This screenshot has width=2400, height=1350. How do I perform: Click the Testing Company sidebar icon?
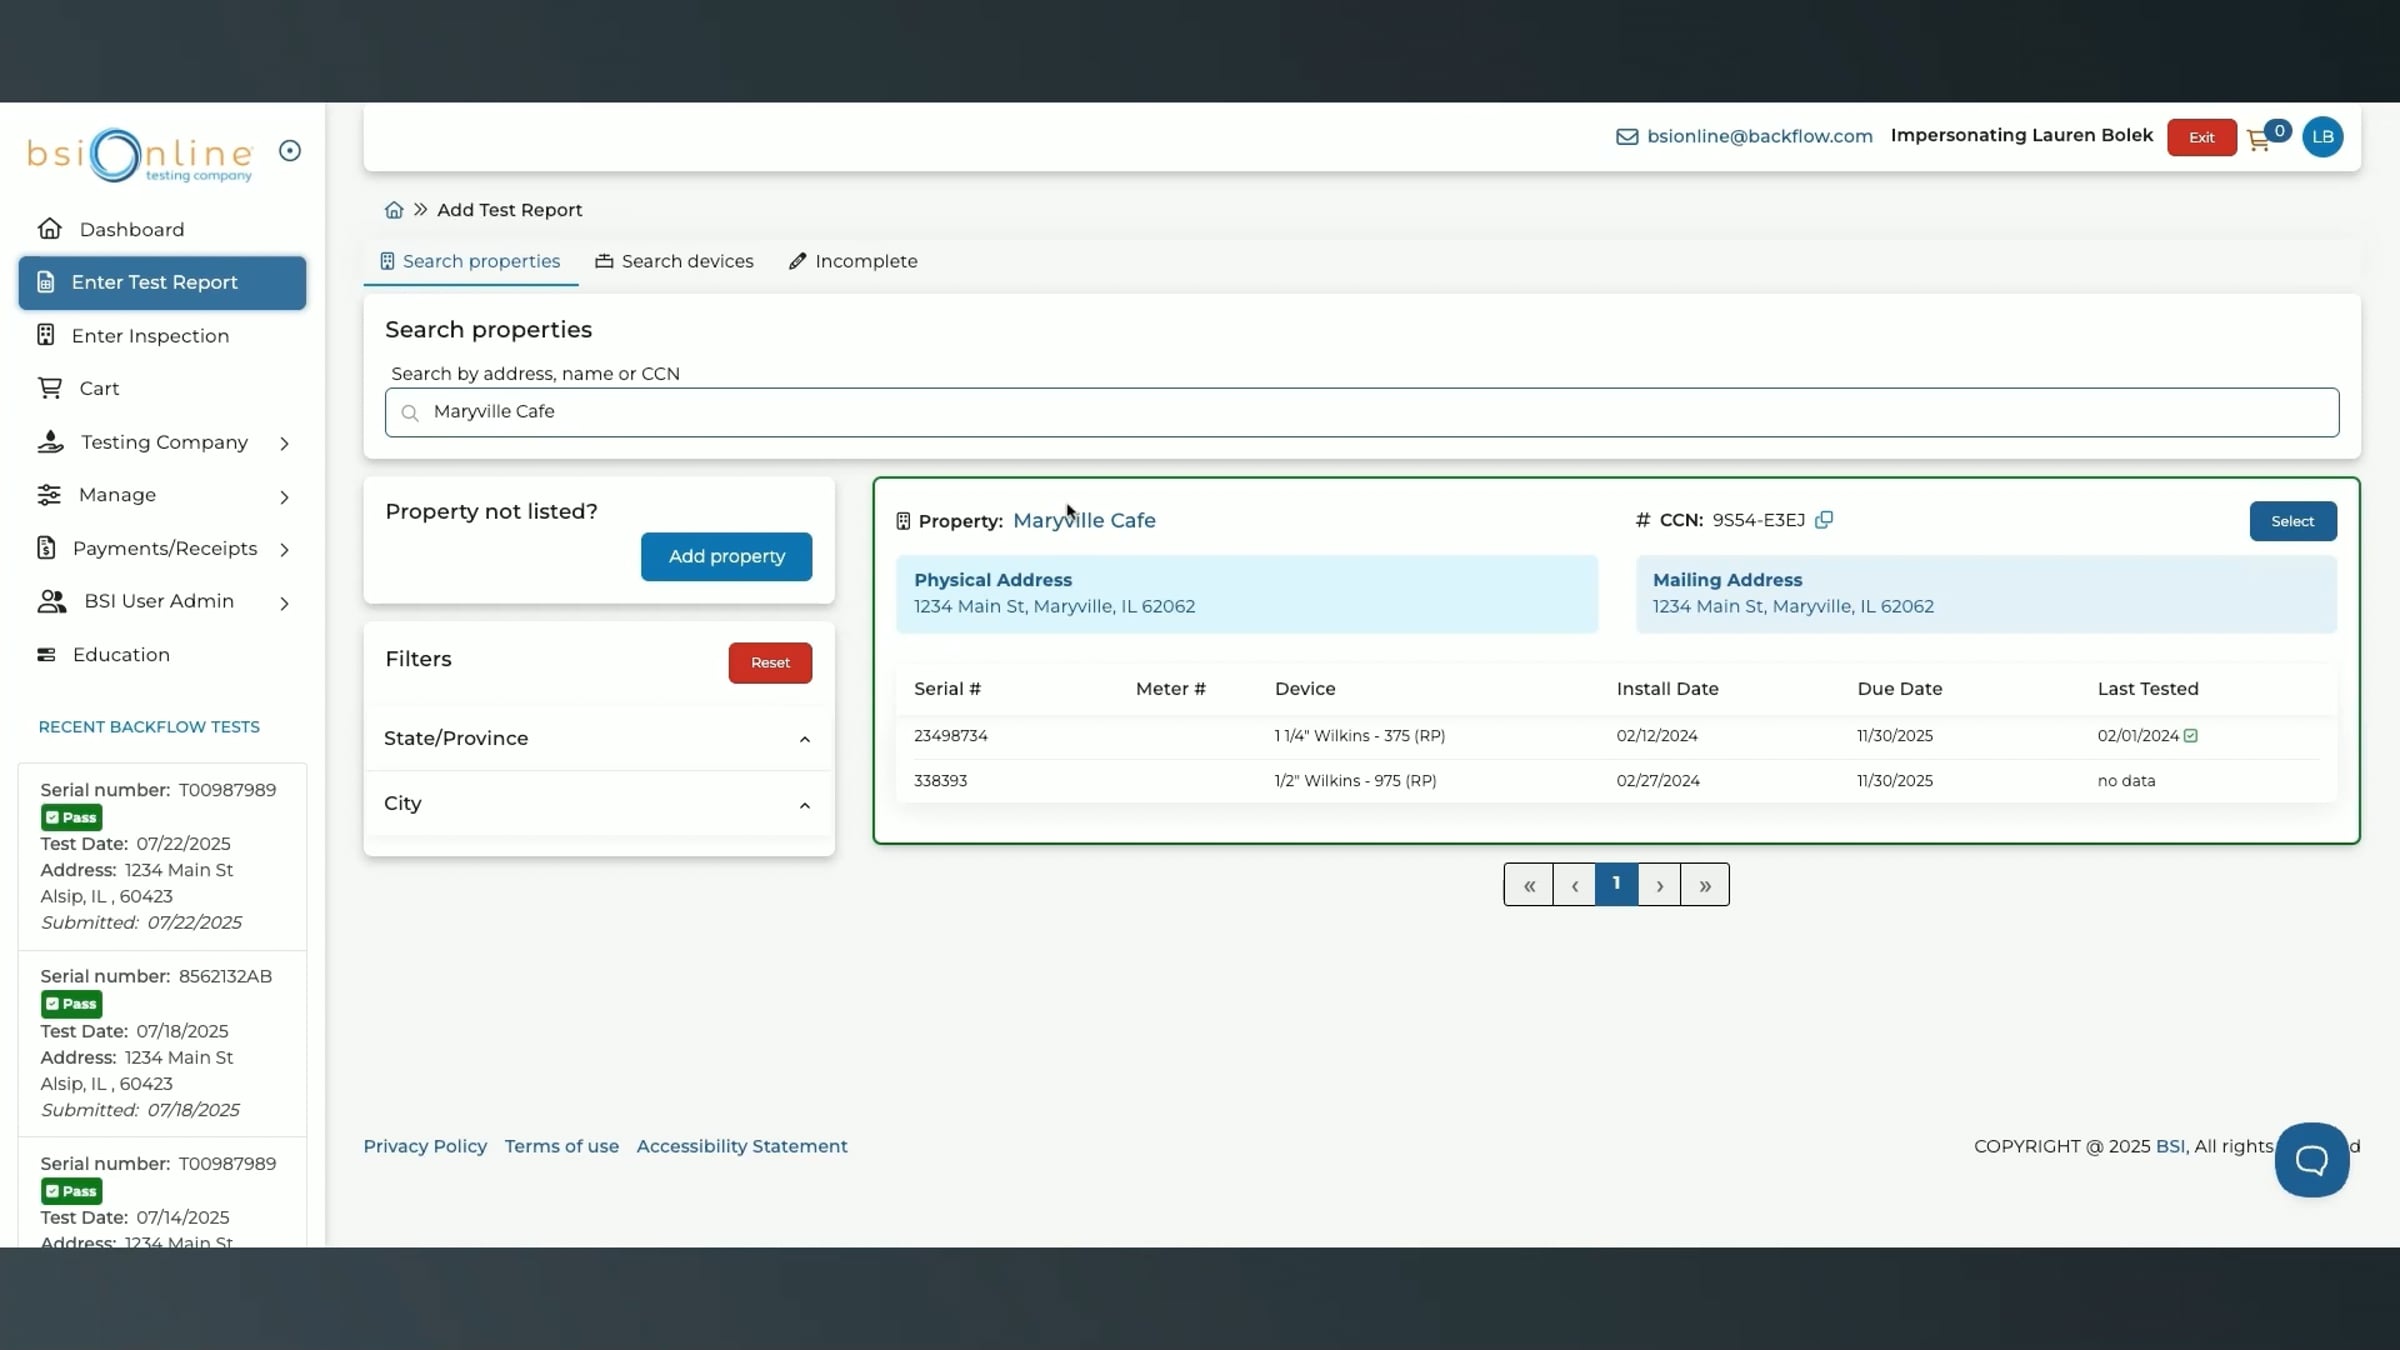50,442
